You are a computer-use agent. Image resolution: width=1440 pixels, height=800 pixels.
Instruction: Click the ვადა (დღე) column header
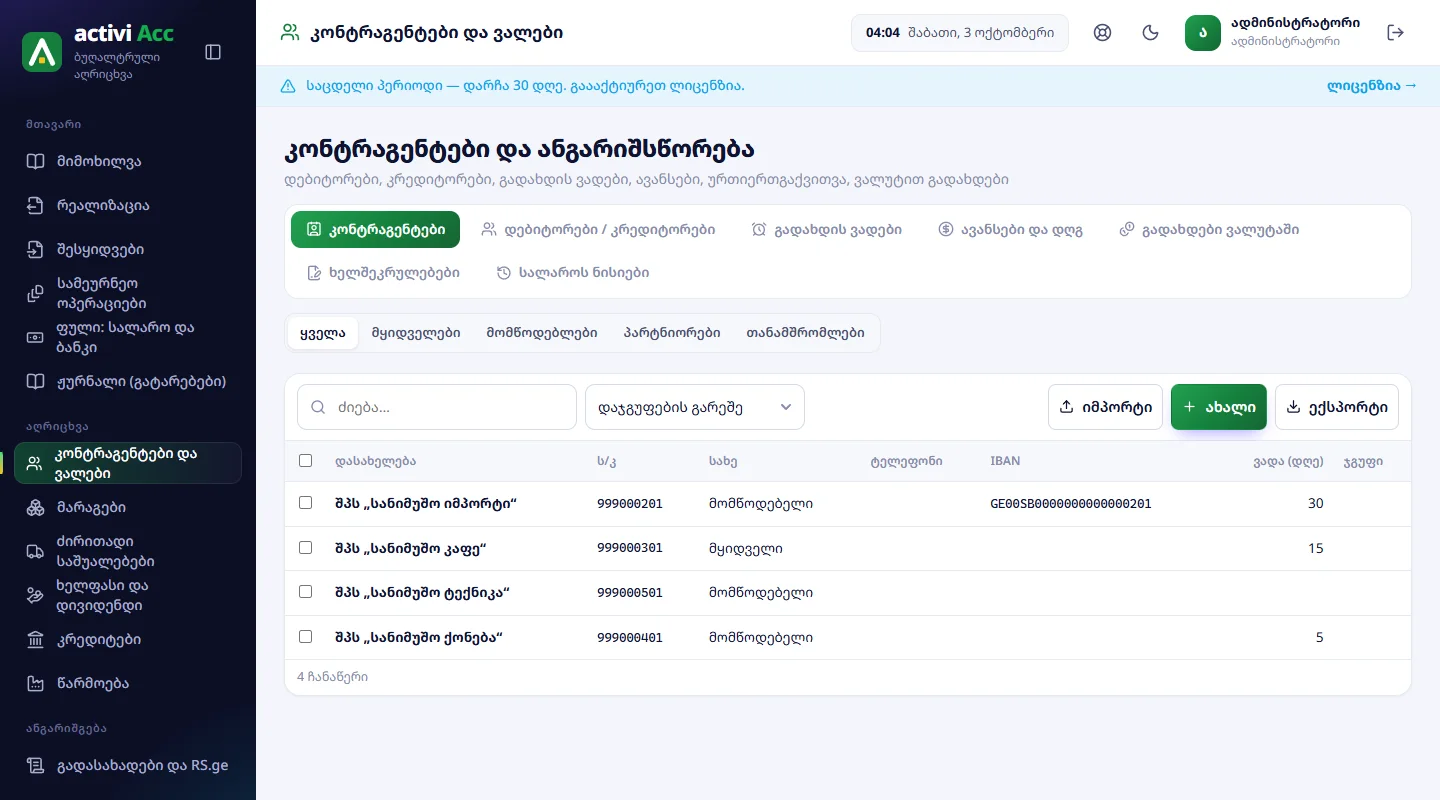coord(1288,461)
